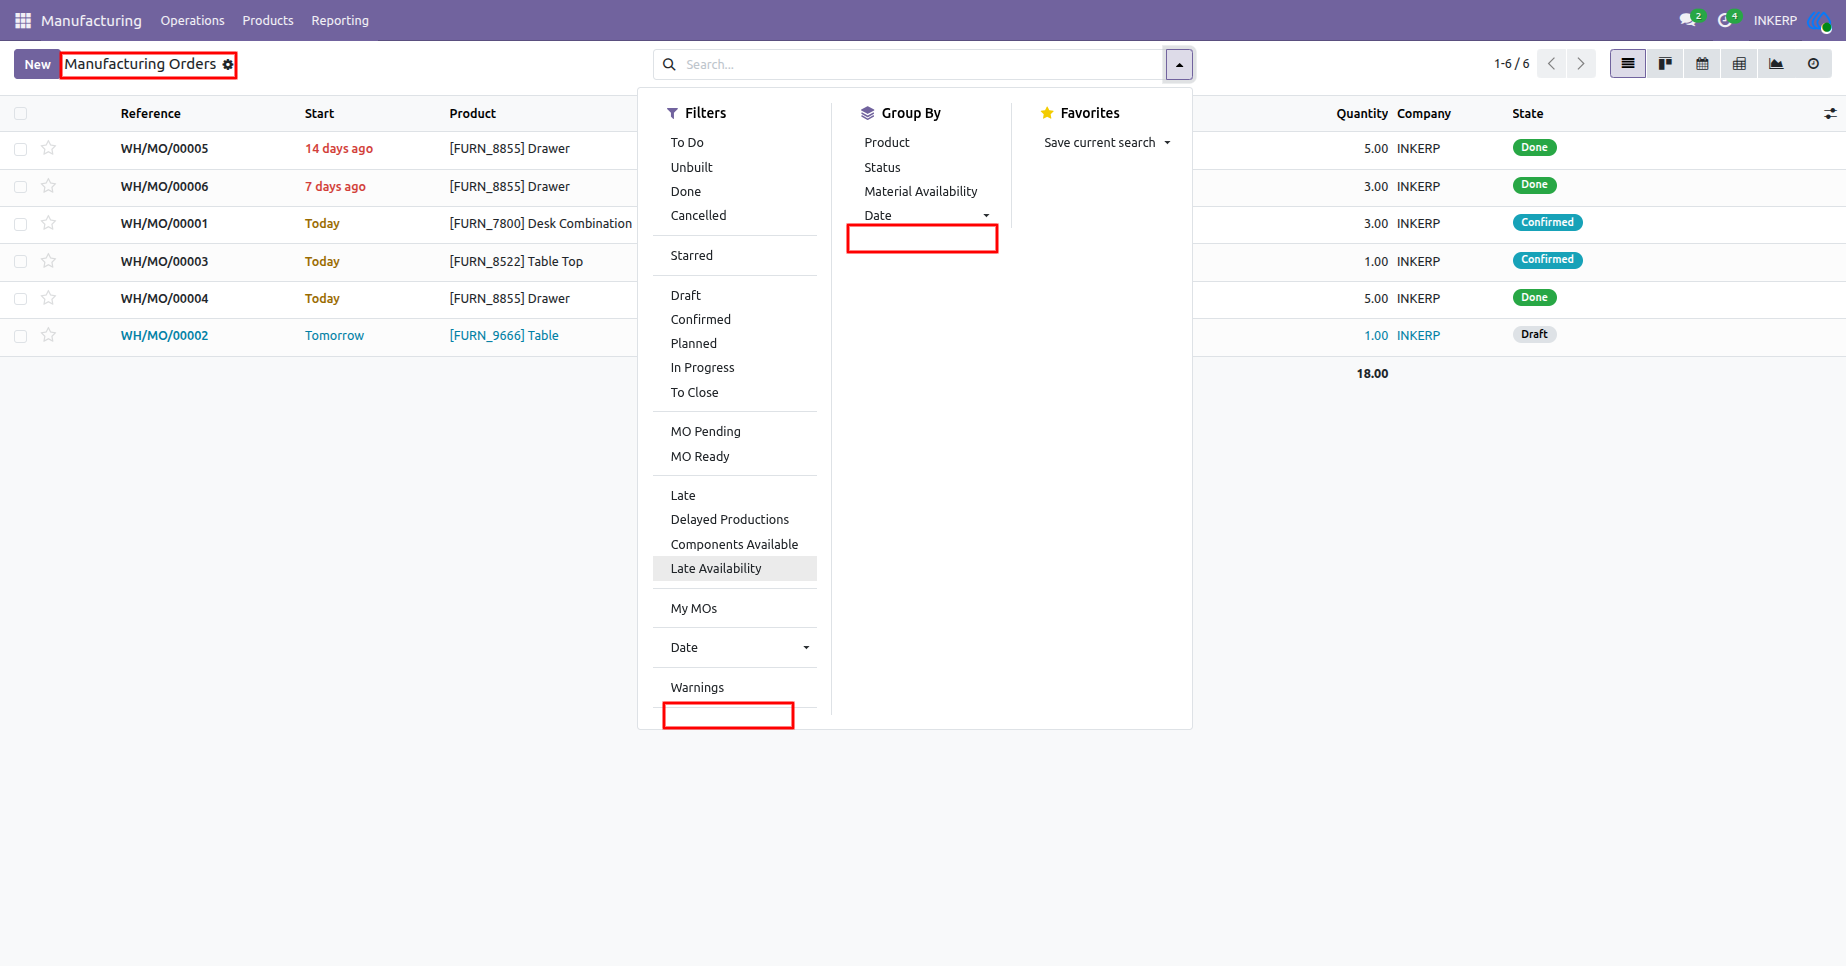Open optional columns adjustment icon

tap(1830, 114)
